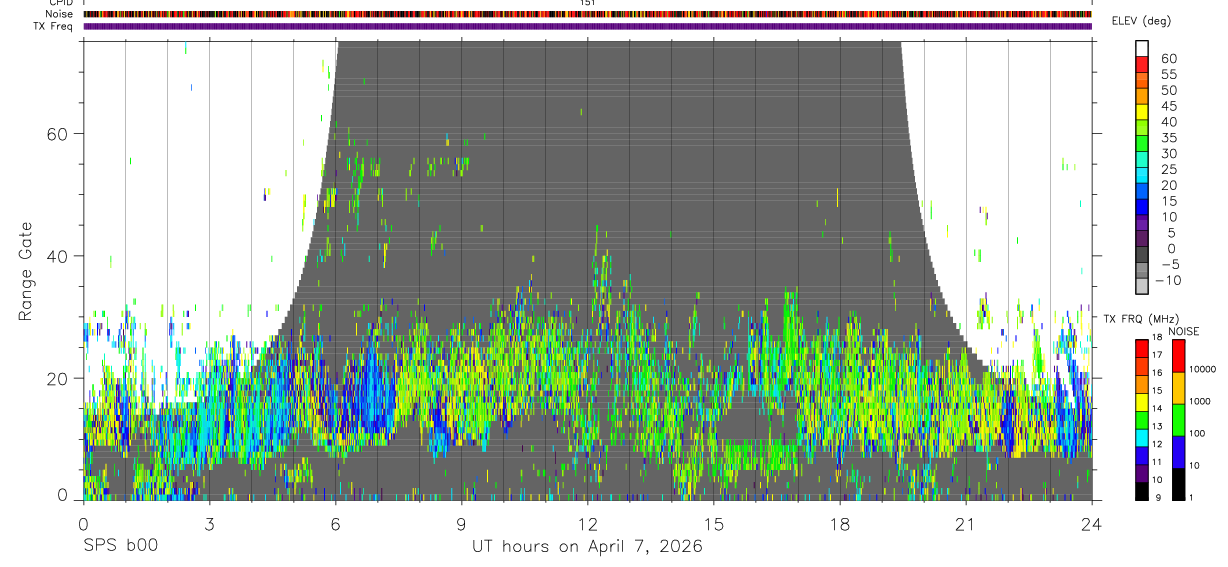This screenshot has height=567, width=1228.
Task: Click the purple TX Freq strip above plot
Action: (x=587, y=26)
